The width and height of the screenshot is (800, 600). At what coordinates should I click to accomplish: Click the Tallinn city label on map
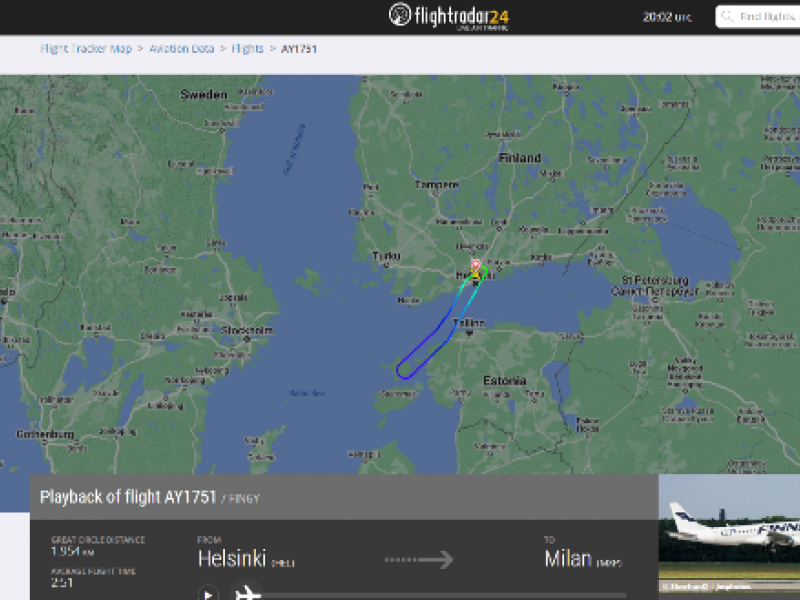(469, 323)
